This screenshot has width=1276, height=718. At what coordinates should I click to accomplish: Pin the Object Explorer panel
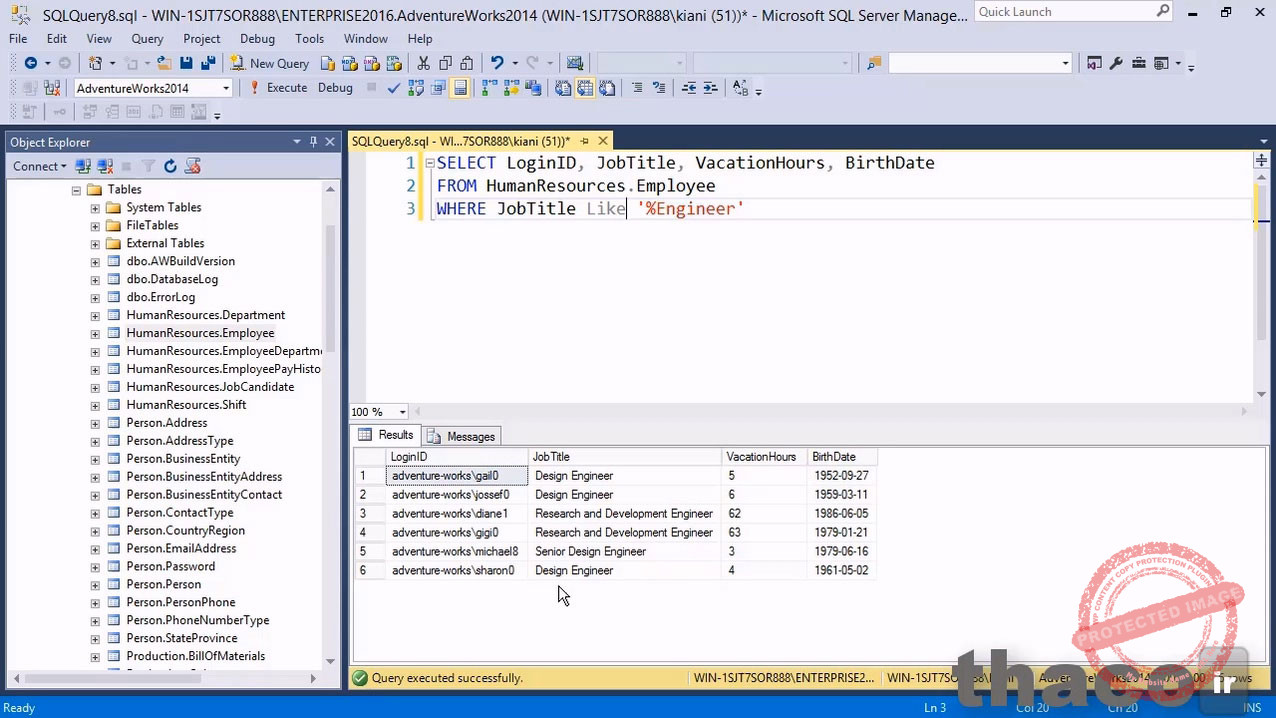[313, 142]
